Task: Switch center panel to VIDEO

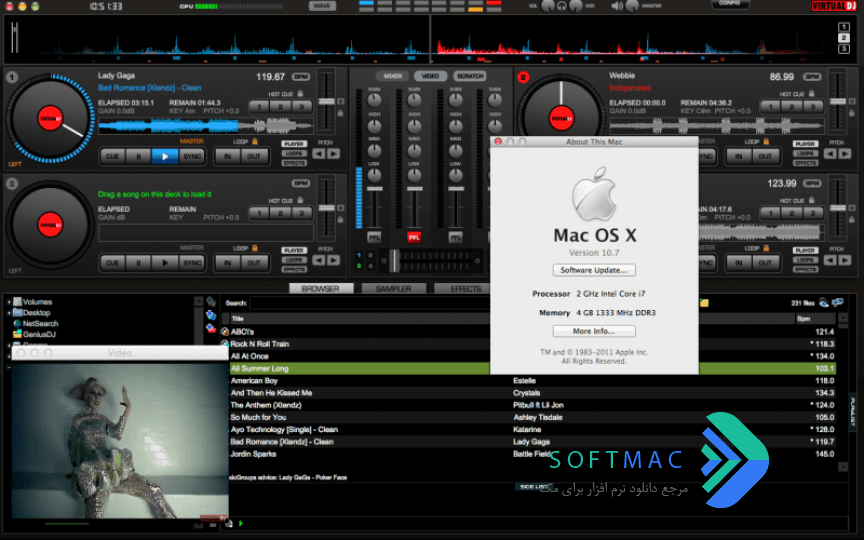Action: coord(430,76)
